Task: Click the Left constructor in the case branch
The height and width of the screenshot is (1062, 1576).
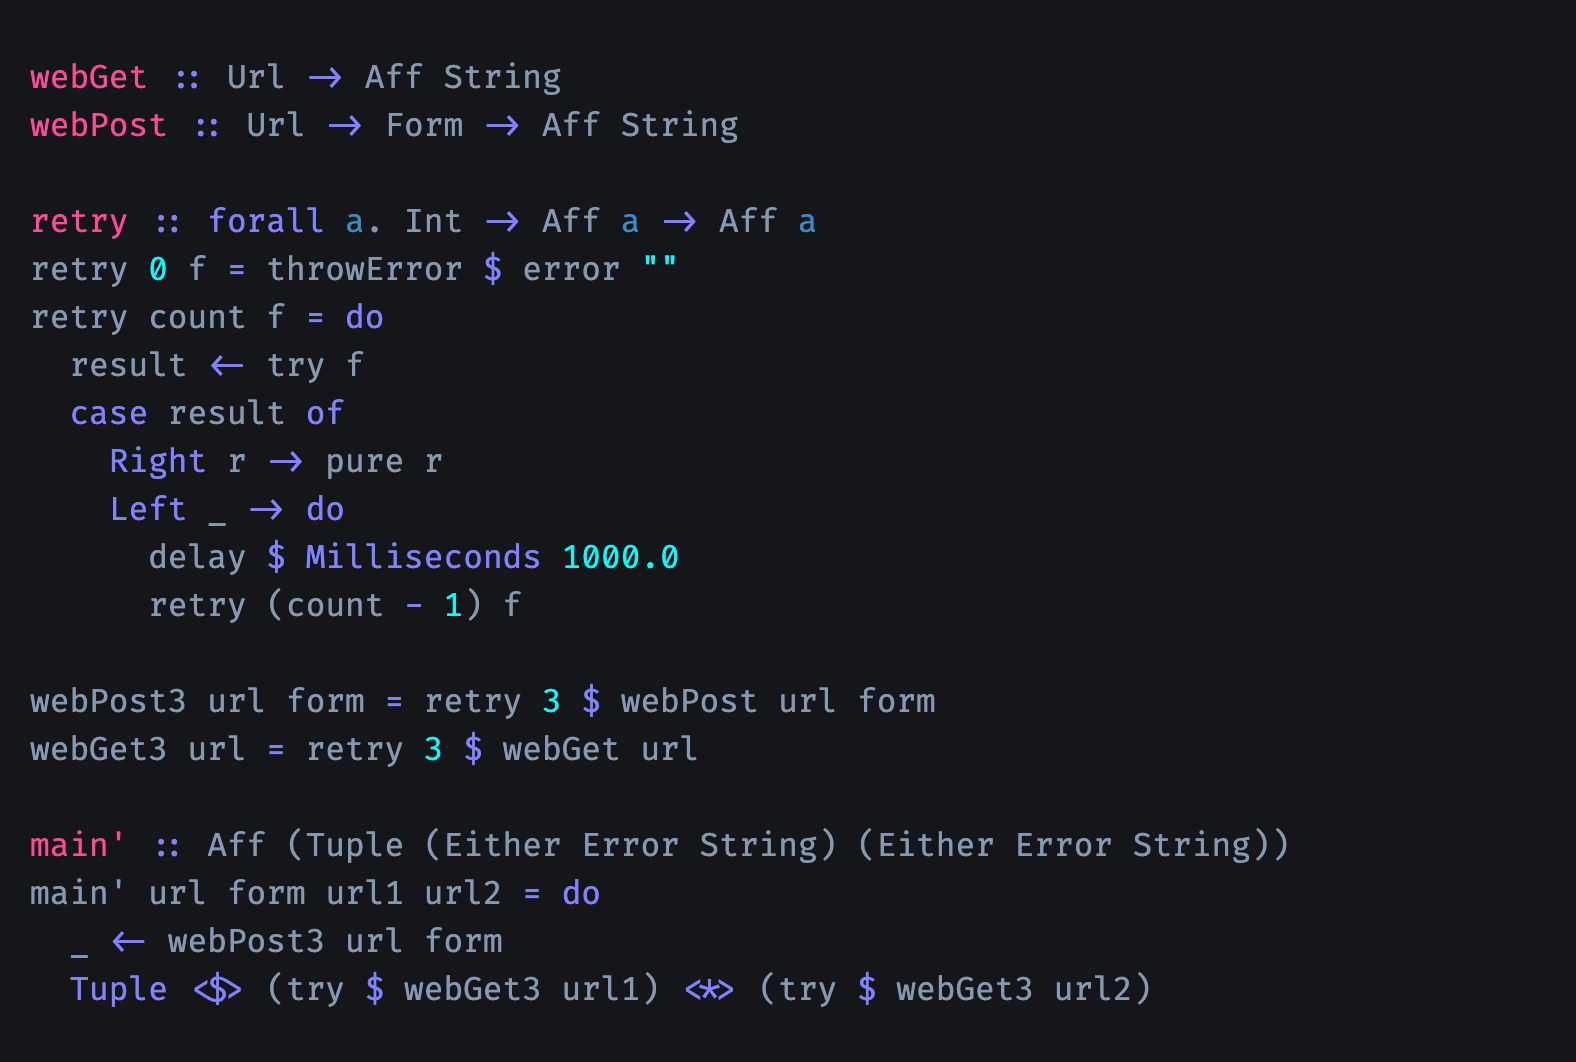Action: (x=148, y=509)
